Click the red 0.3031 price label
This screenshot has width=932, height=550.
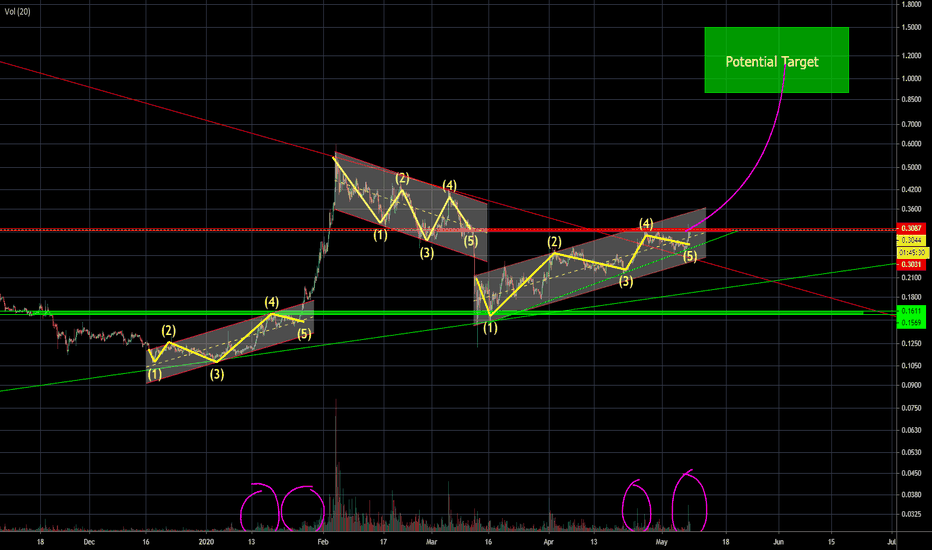tap(911, 265)
